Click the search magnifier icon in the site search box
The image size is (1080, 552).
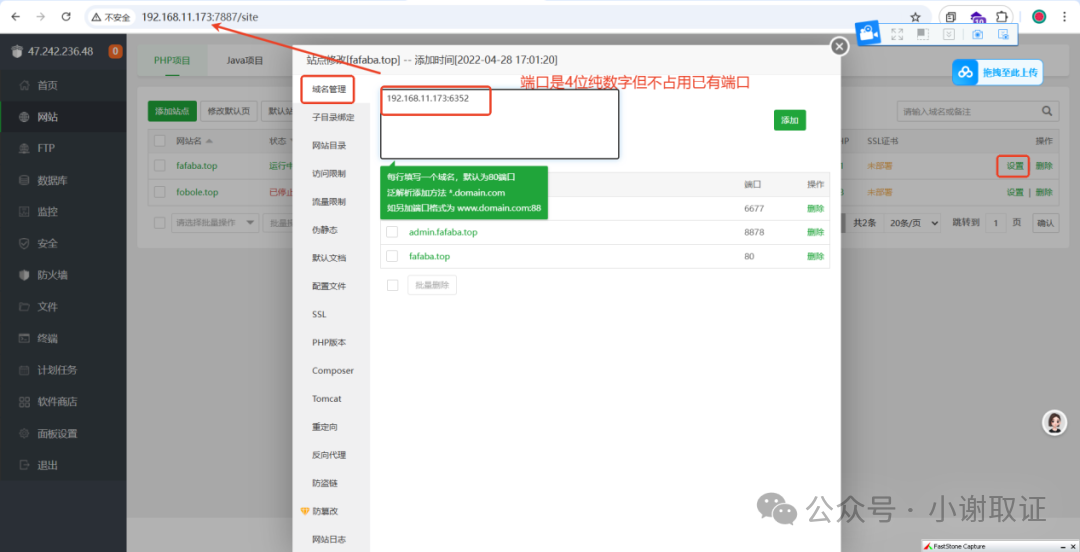click(1047, 111)
